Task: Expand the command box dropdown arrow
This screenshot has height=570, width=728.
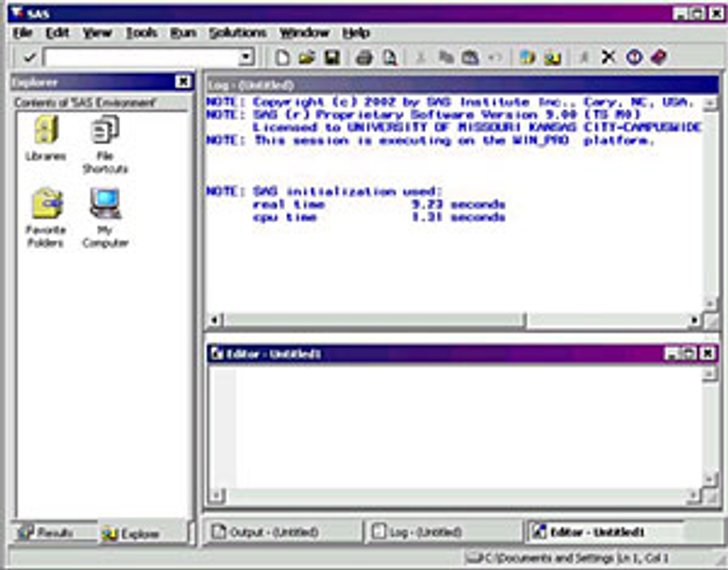Action: [x=246, y=58]
